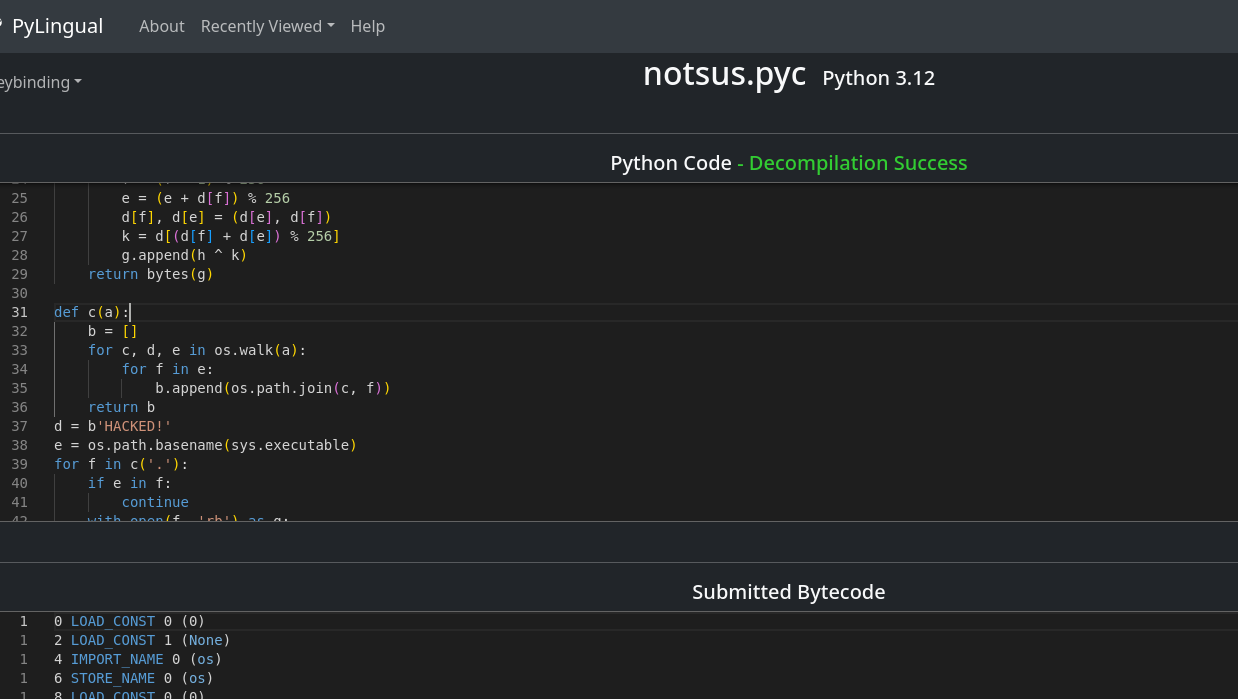This screenshot has width=1238, height=699.
Task: Click the Submitted Bytecode heading
Action: click(x=789, y=592)
